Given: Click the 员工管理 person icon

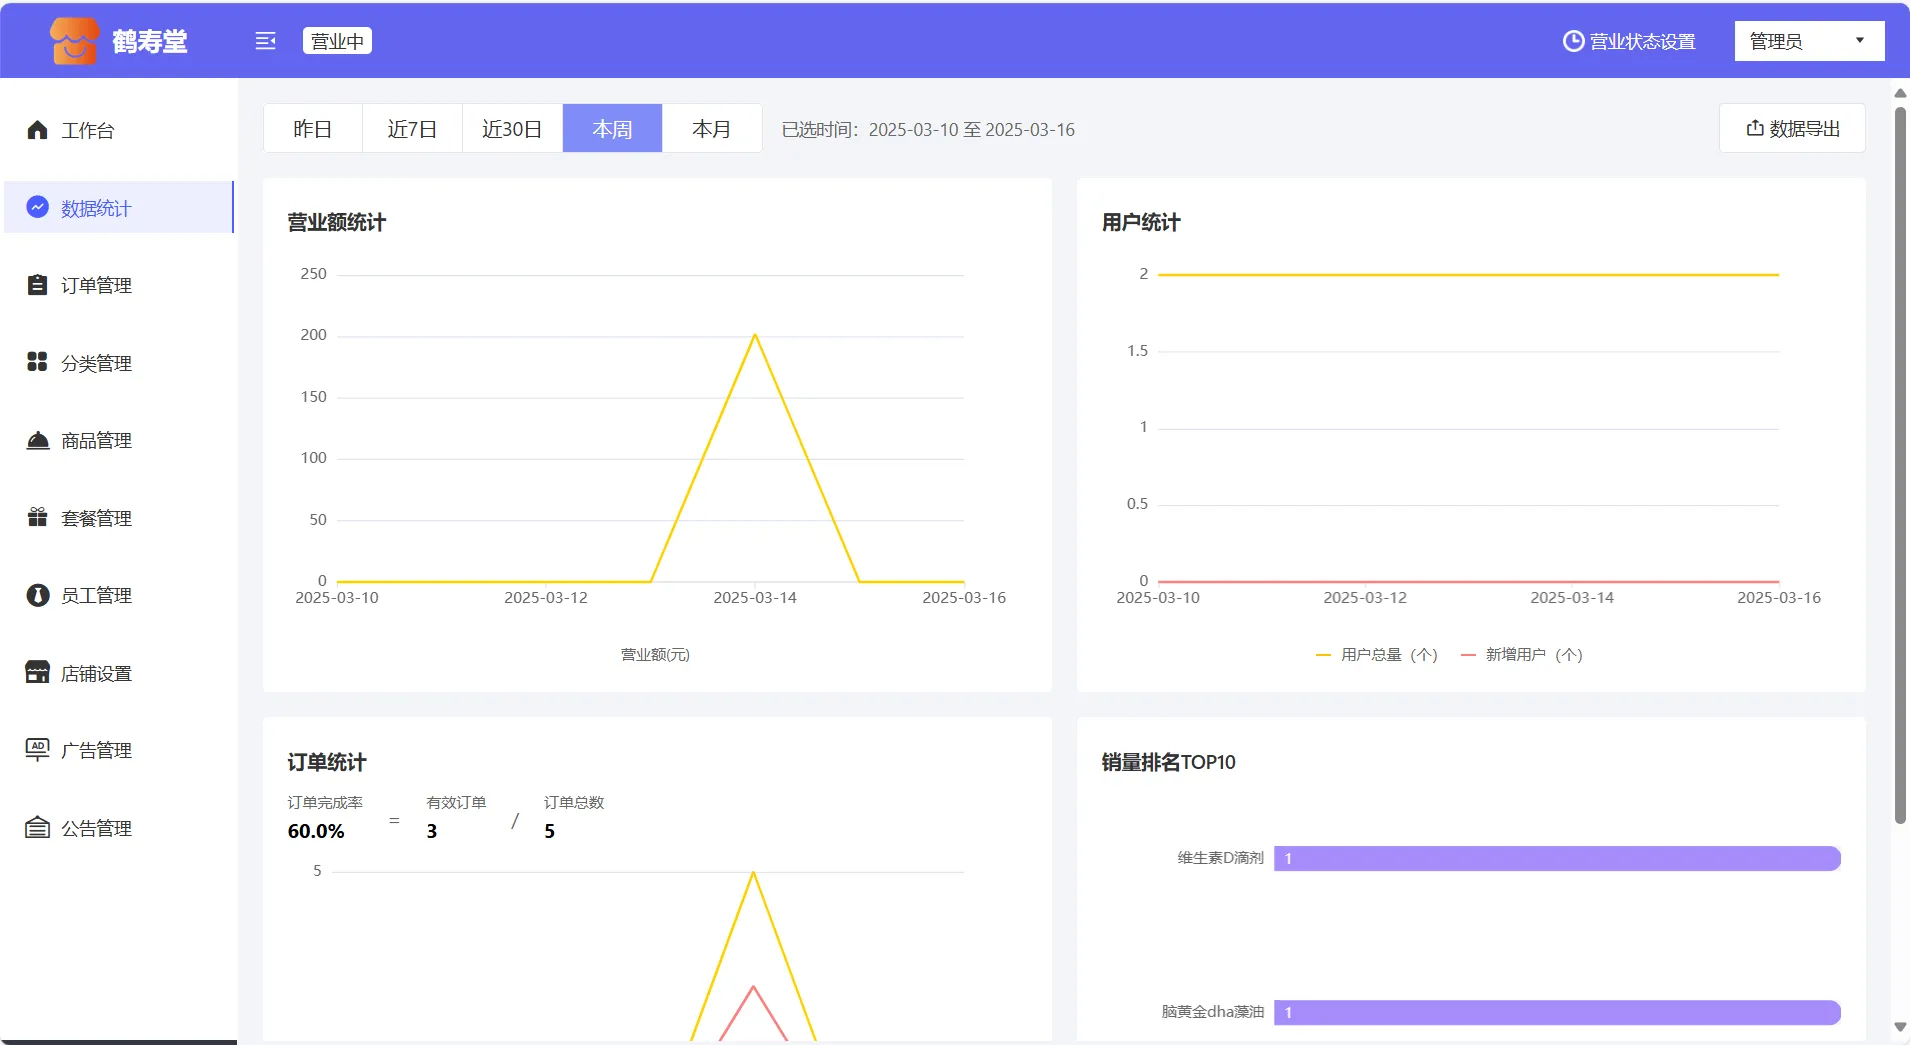Looking at the screenshot, I should pyautogui.click(x=37, y=595).
